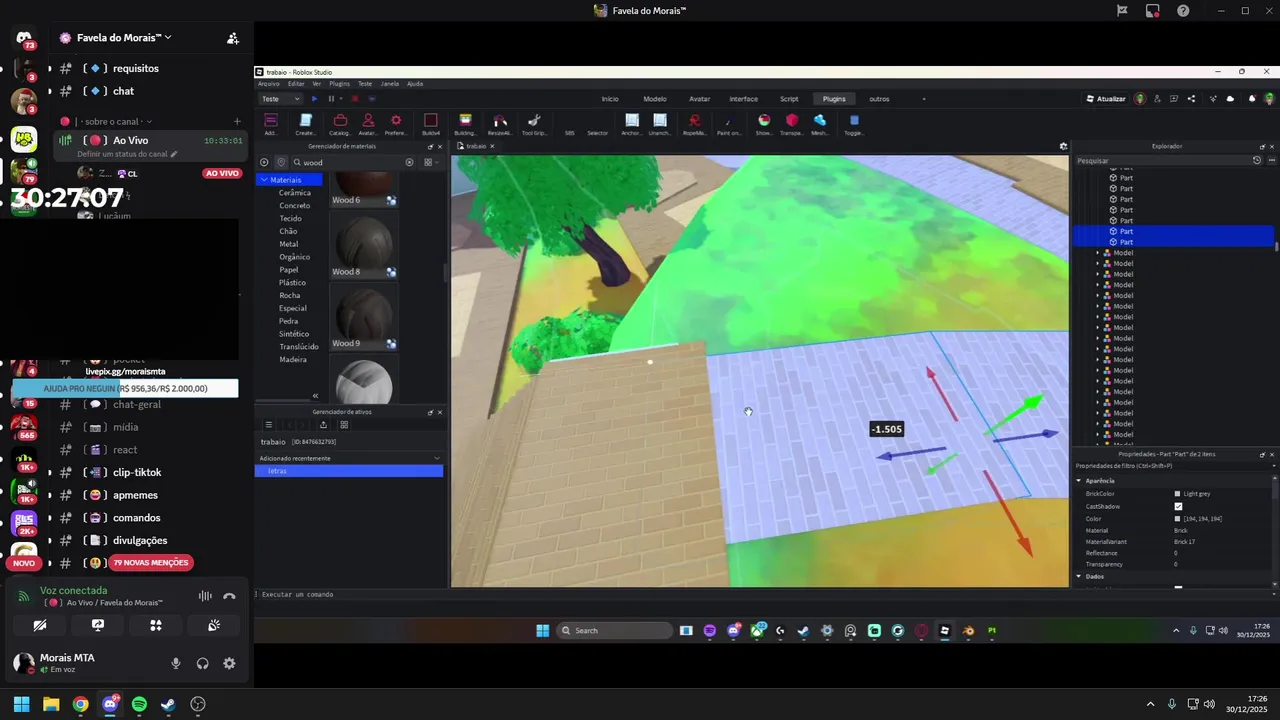Open the Plugins menu in menu bar

[x=339, y=84]
